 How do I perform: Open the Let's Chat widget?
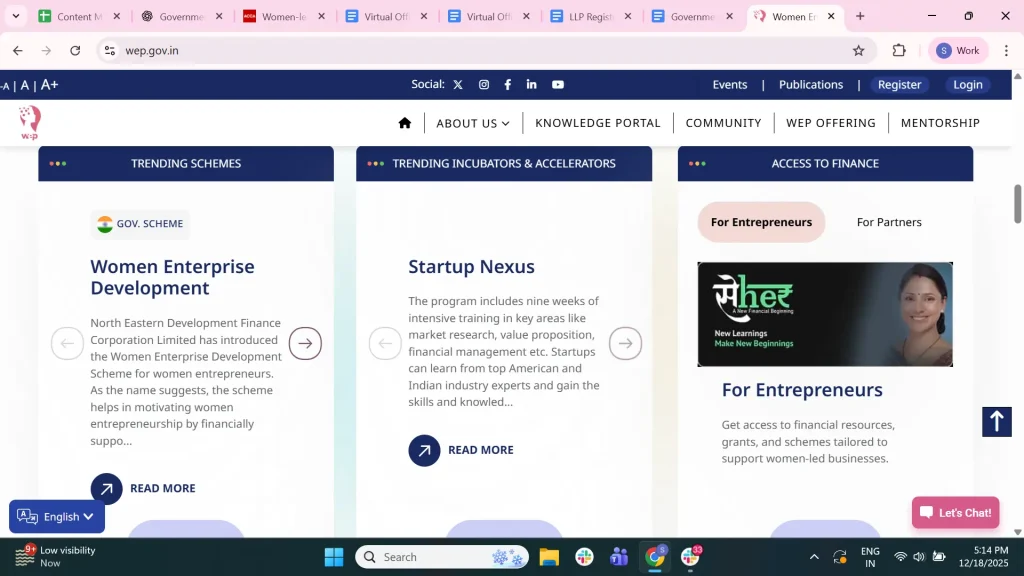point(955,512)
